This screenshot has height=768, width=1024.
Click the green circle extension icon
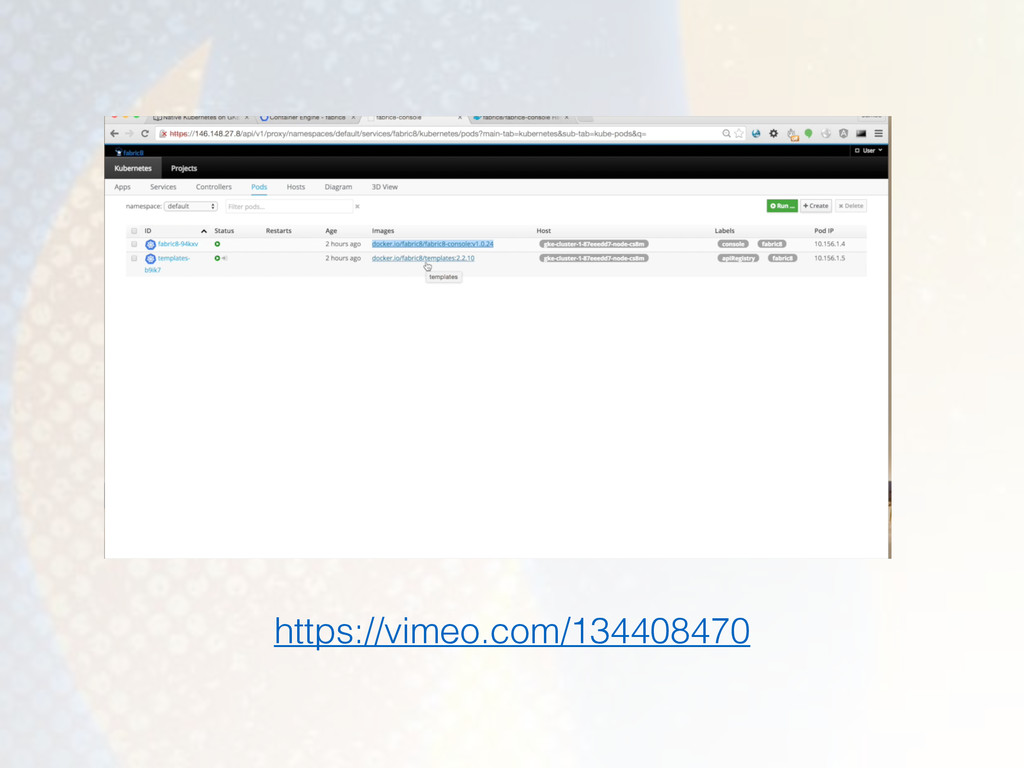point(808,133)
